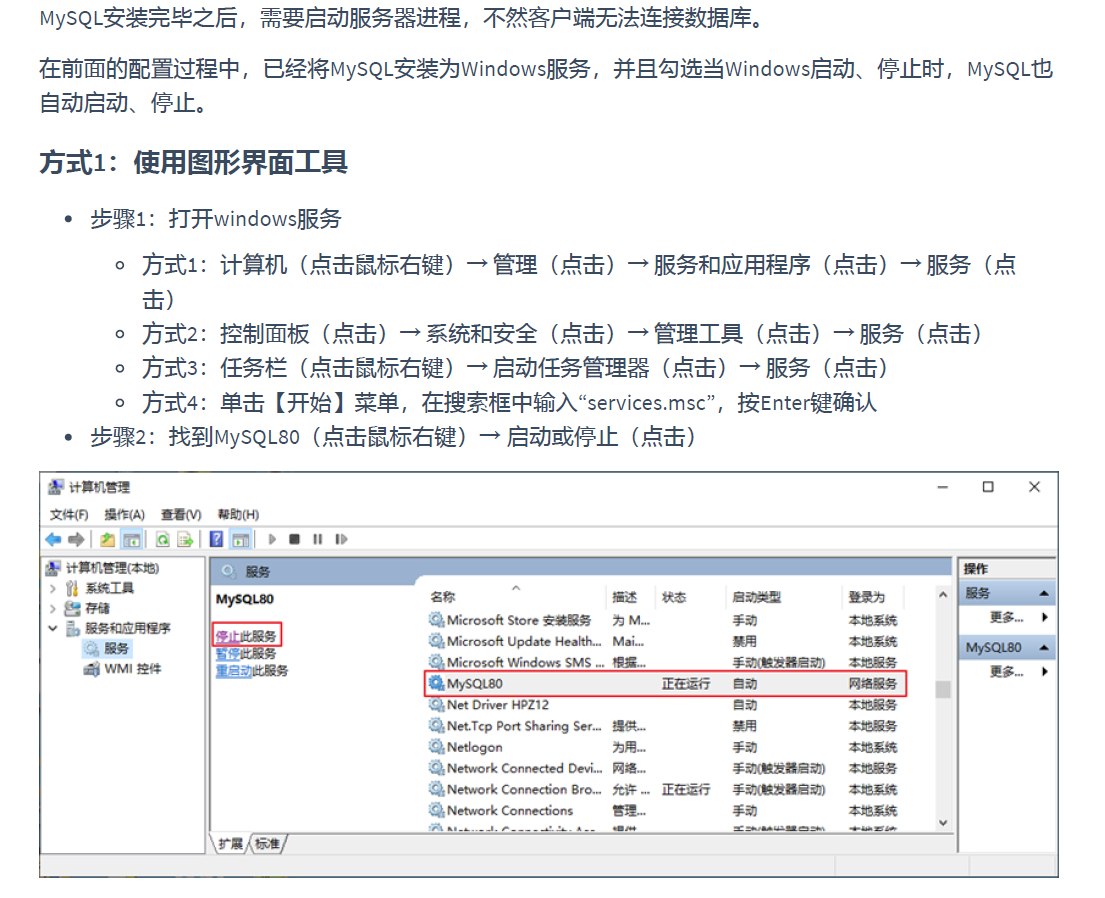Screen dimensions: 1105x898
Task: Sort by the 状态 column header
Action: [x=674, y=597]
